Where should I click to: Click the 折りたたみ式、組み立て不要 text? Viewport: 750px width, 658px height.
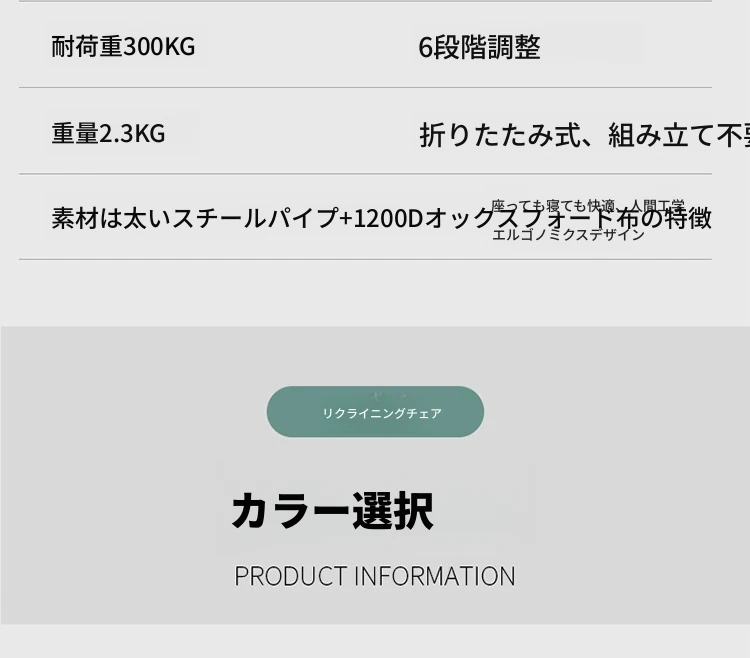pos(585,135)
